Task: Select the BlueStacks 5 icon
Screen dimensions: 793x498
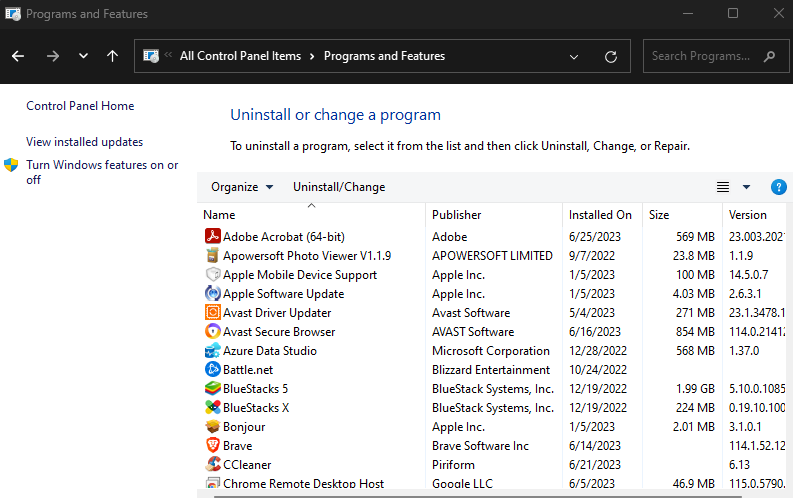Action: pyautogui.click(x=212, y=389)
